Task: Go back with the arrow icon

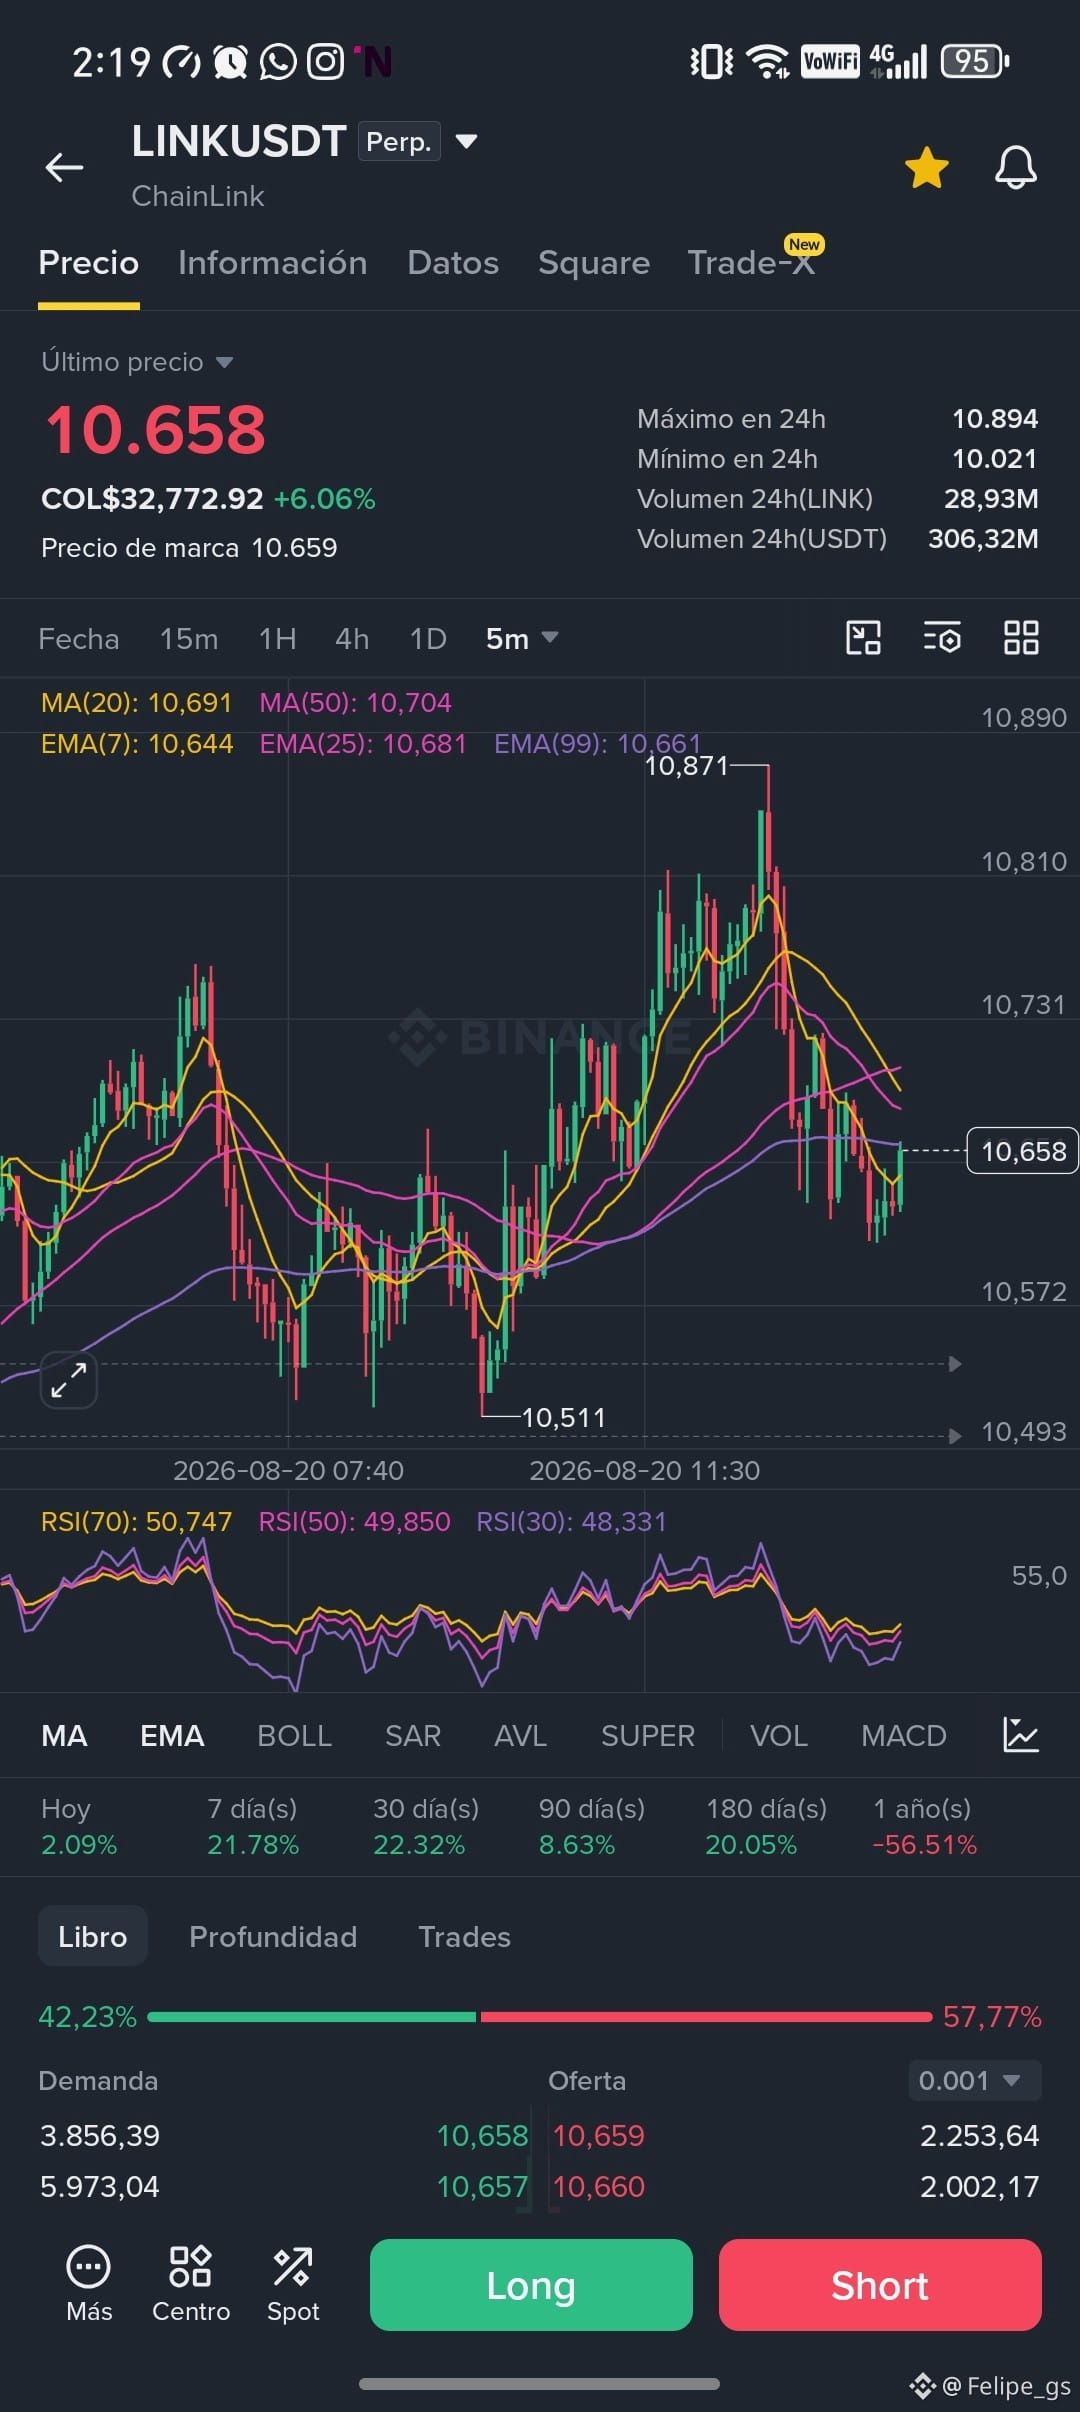Action: tap(64, 168)
